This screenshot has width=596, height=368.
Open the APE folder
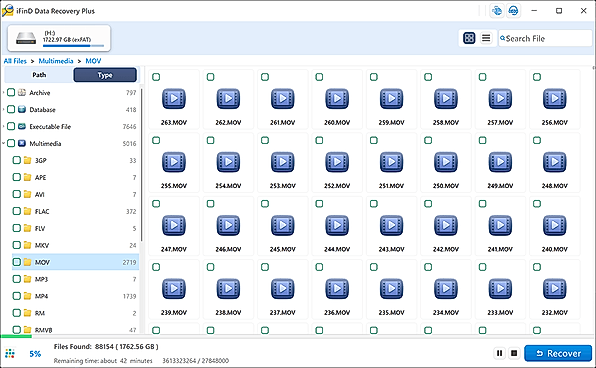[41, 177]
